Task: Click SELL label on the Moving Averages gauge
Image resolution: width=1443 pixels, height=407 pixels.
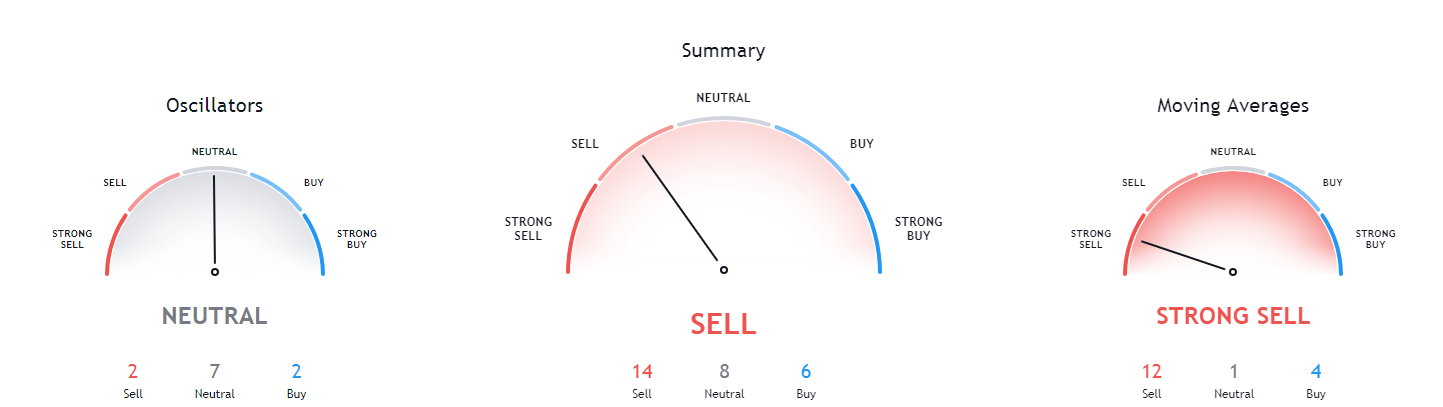Action: coord(1134,183)
